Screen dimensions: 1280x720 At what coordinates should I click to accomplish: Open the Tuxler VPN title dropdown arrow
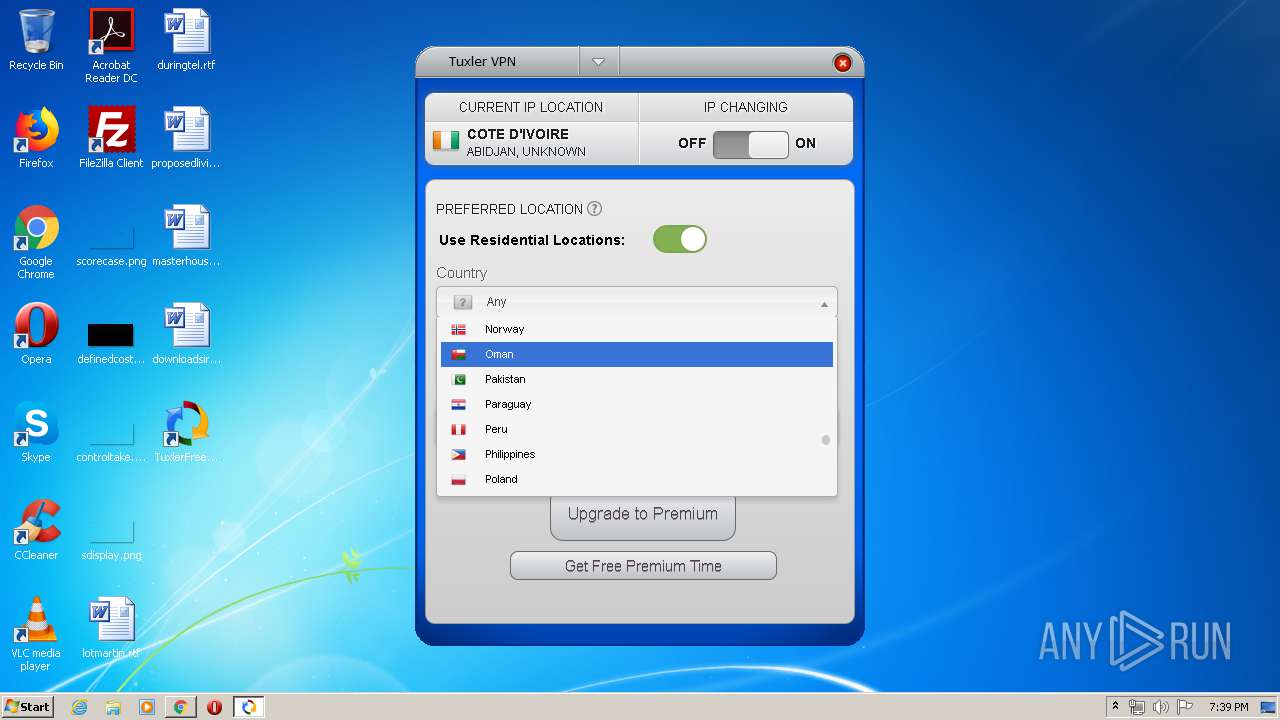click(598, 62)
